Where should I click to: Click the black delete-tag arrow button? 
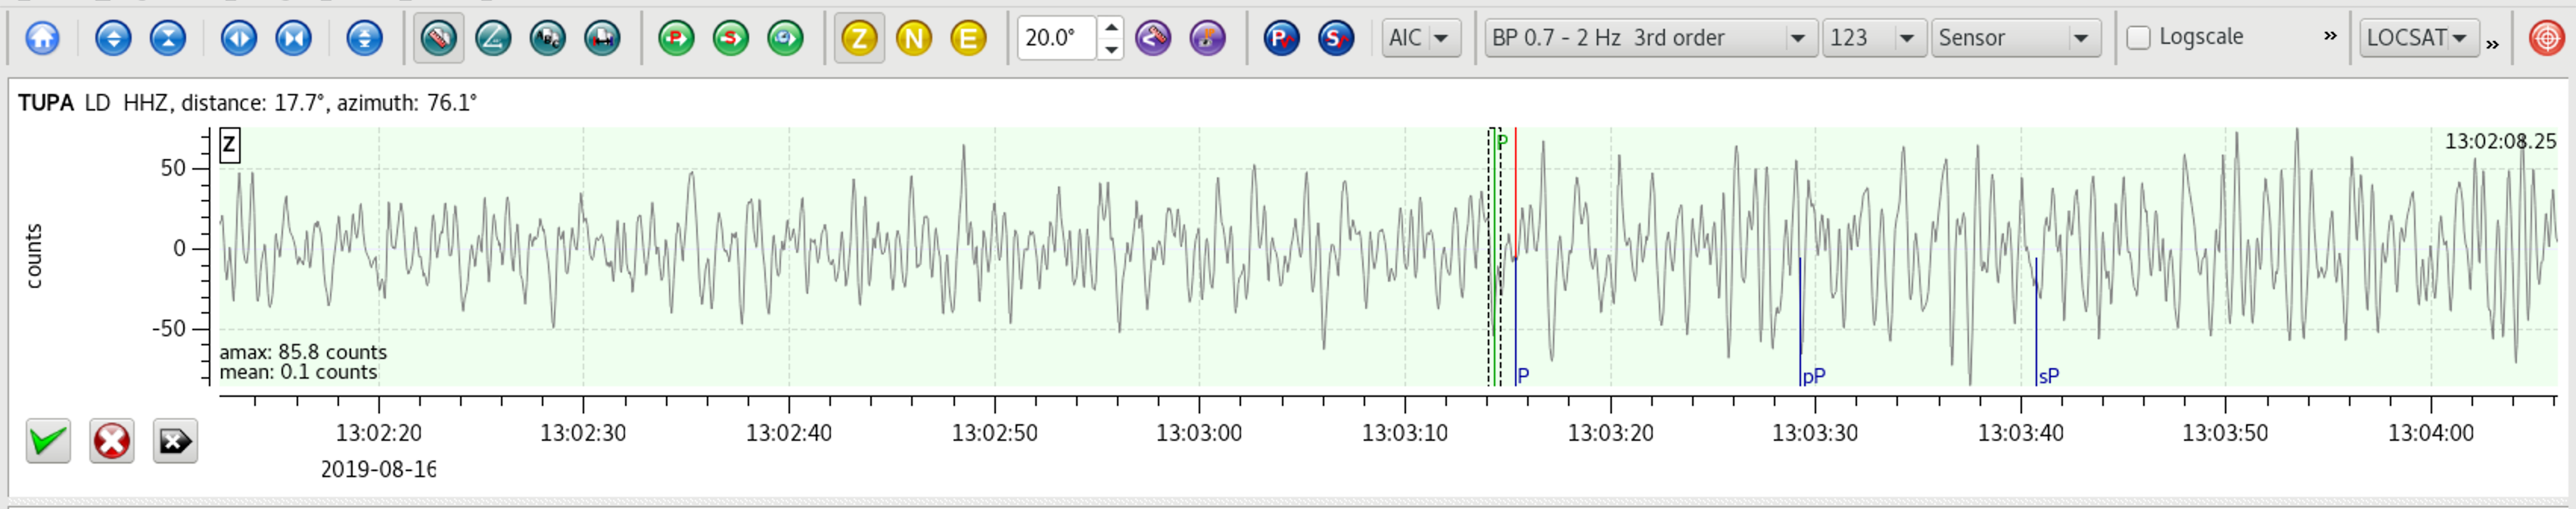pos(175,441)
